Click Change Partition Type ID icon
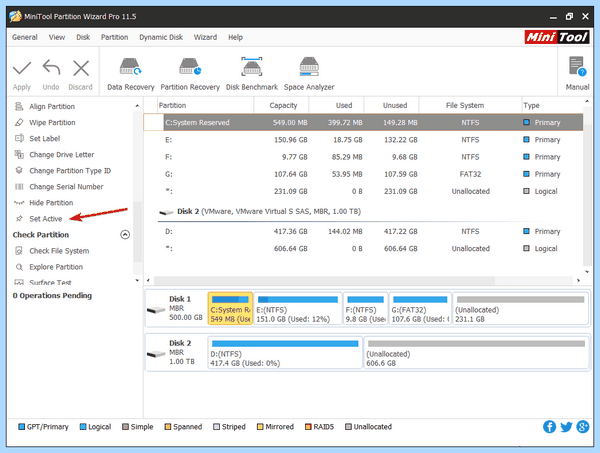Screen dimensions: 600x453 coord(19,170)
